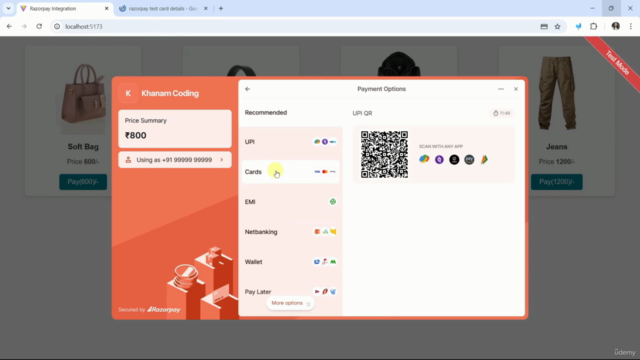Click the PhonePe icon beside QR code
The width and height of the screenshot is (640, 360).
pos(439,160)
